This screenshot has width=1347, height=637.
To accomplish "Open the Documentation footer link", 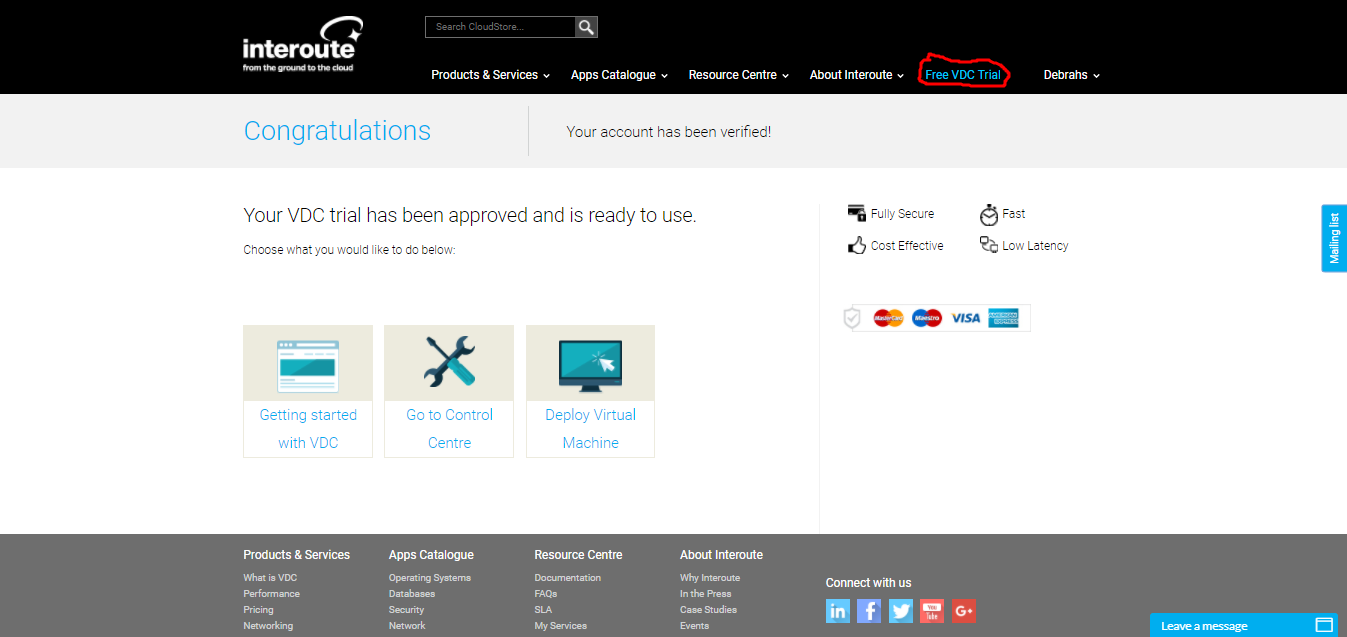I will point(568,578).
